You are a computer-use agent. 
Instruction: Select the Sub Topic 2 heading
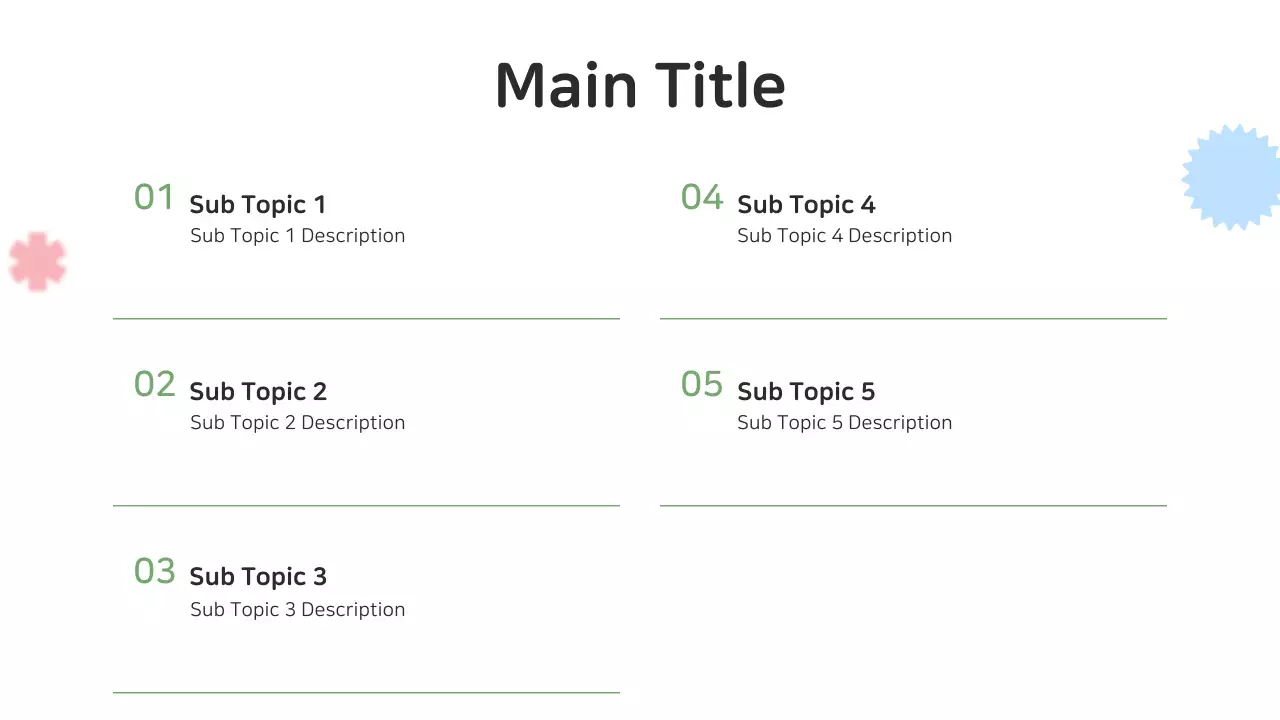coord(257,392)
